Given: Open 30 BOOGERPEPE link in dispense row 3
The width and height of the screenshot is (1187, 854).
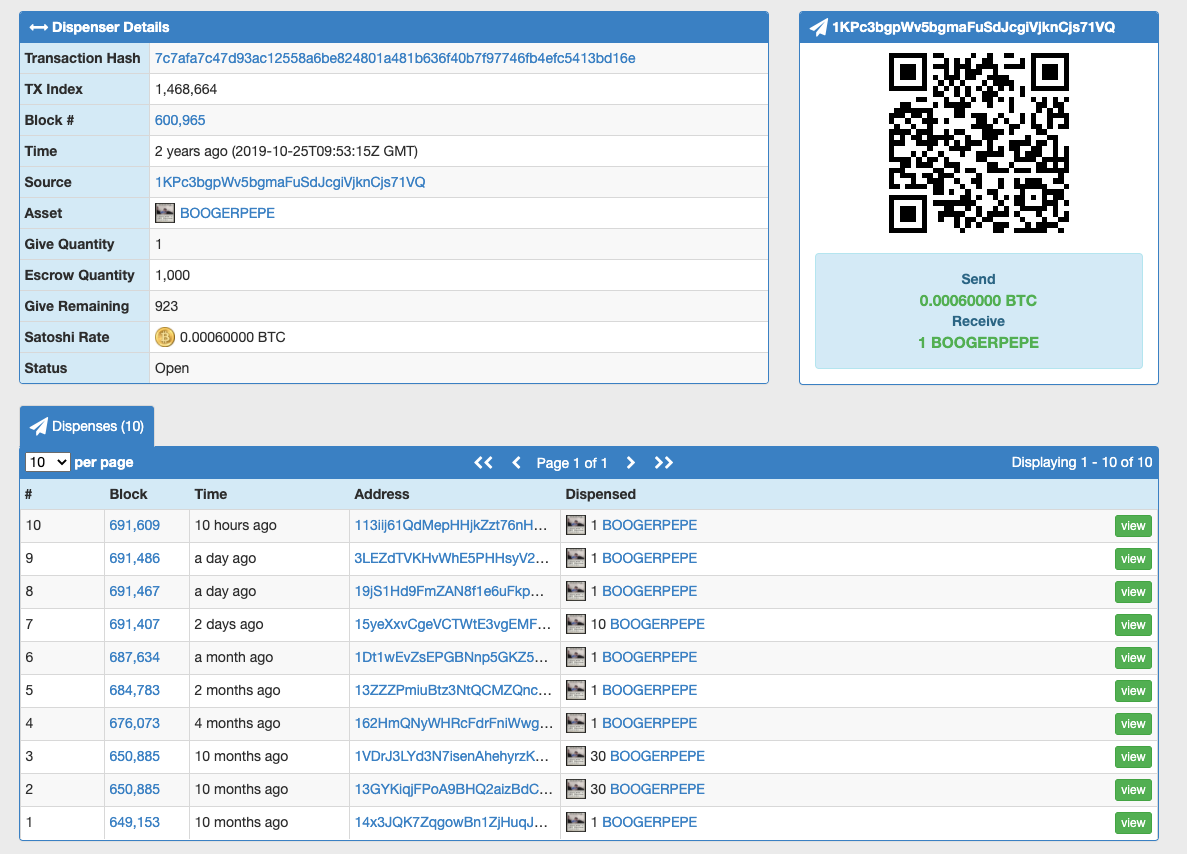Looking at the screenshot, I should 657,756.
